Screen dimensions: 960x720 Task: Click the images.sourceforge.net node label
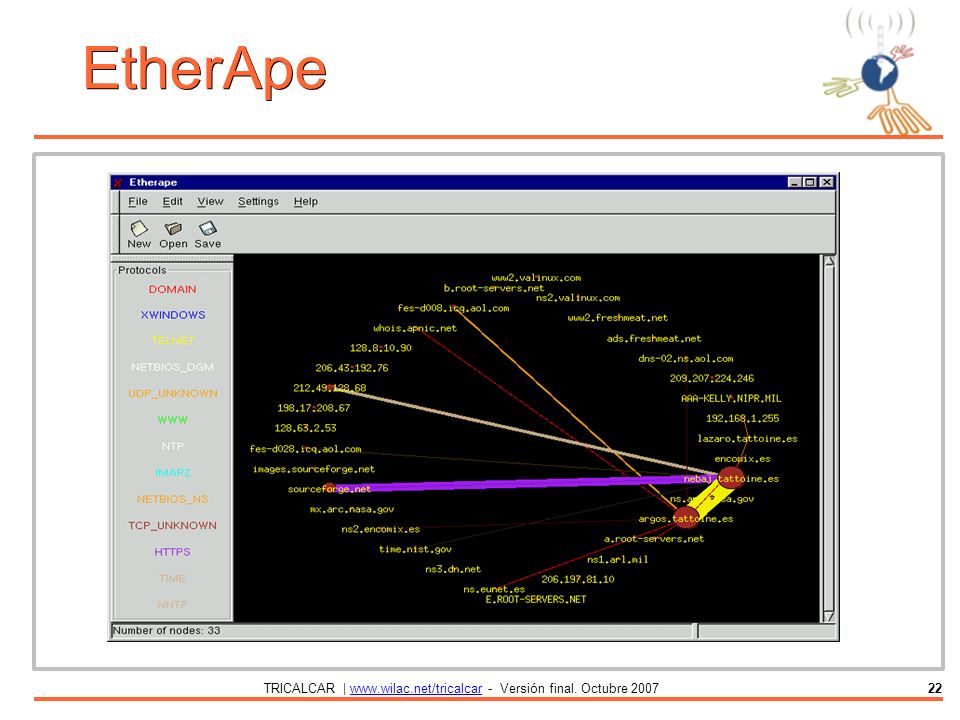[x=314, y=469]
